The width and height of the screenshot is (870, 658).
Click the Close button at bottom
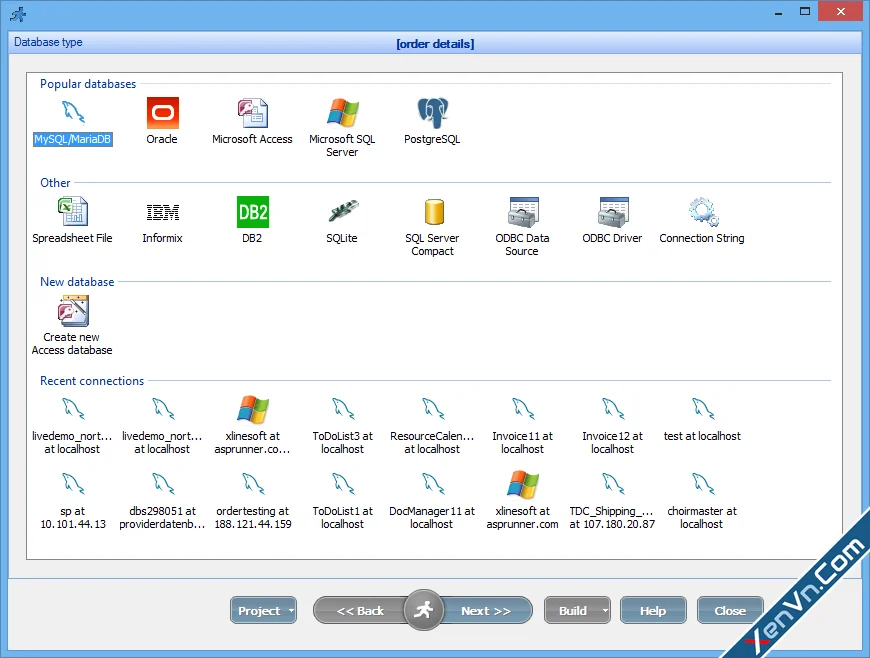[730, 610]
